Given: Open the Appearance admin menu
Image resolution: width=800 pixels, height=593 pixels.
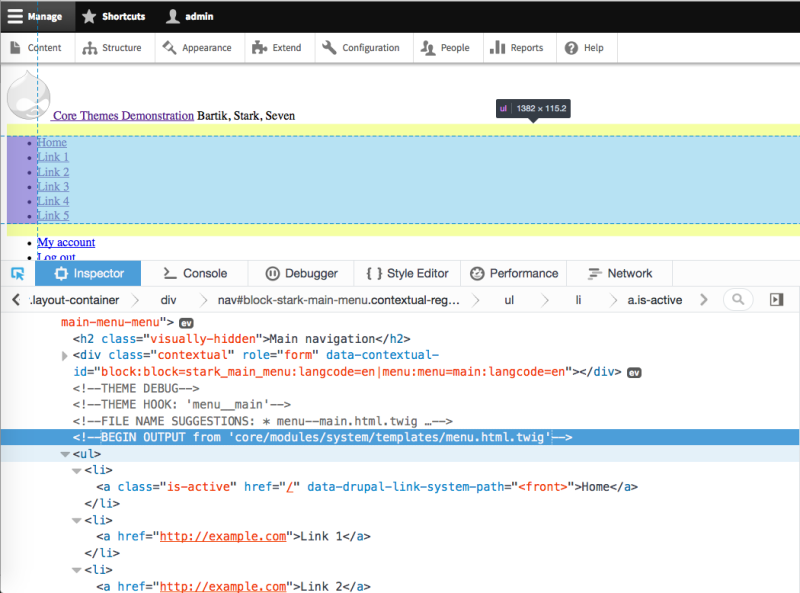Looking at the screenshot, I should pyautogui.click(x=199, y=47).
